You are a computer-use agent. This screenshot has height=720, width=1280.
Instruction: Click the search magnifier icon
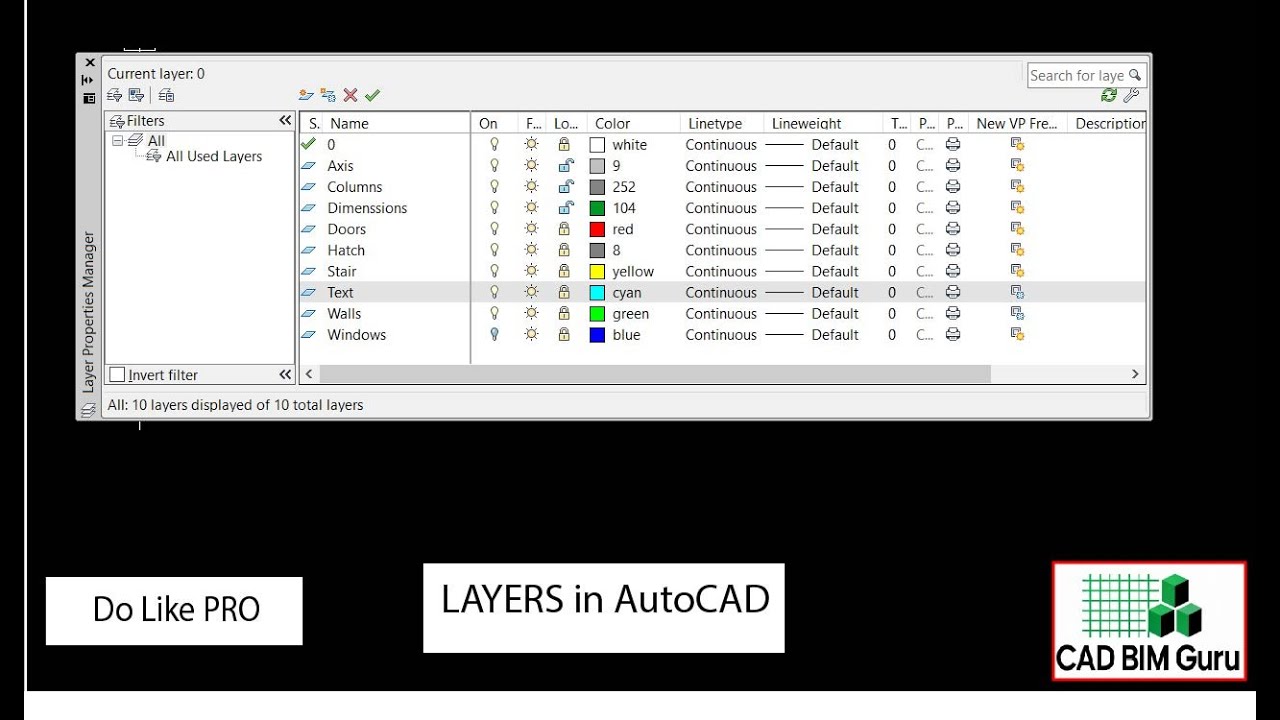[x=1135, y=75]
